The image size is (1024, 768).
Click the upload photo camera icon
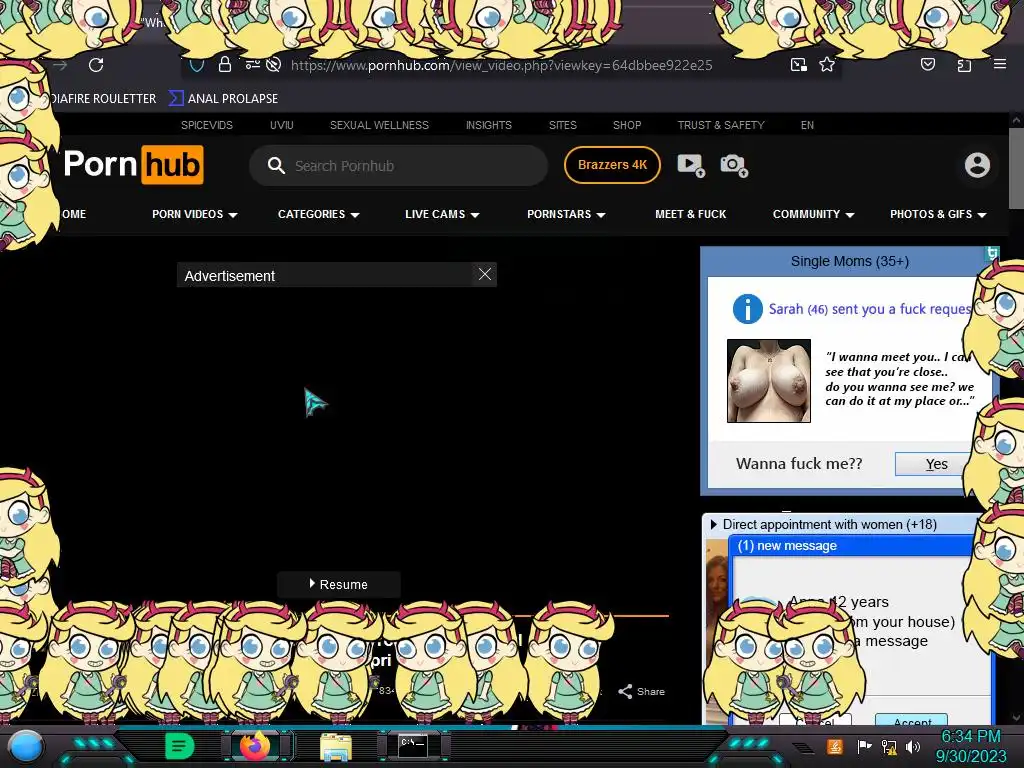pyautogui.click(x=733, y=165)
